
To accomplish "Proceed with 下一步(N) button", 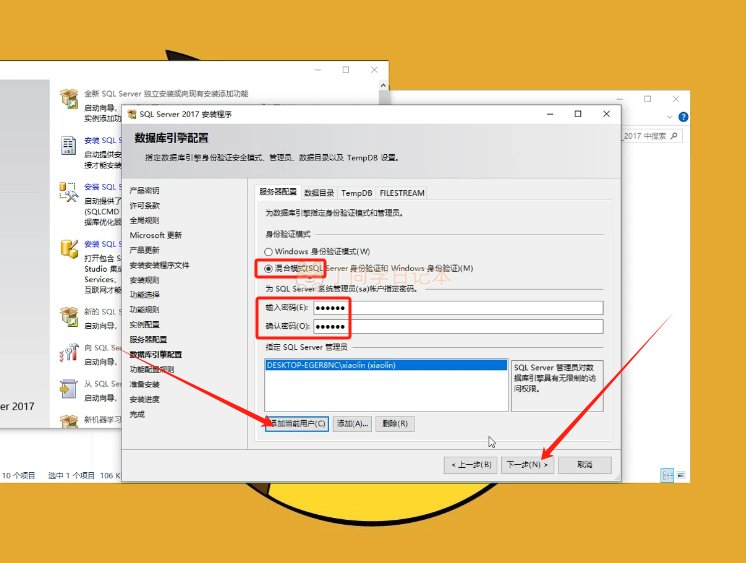I will coord(527,464).
